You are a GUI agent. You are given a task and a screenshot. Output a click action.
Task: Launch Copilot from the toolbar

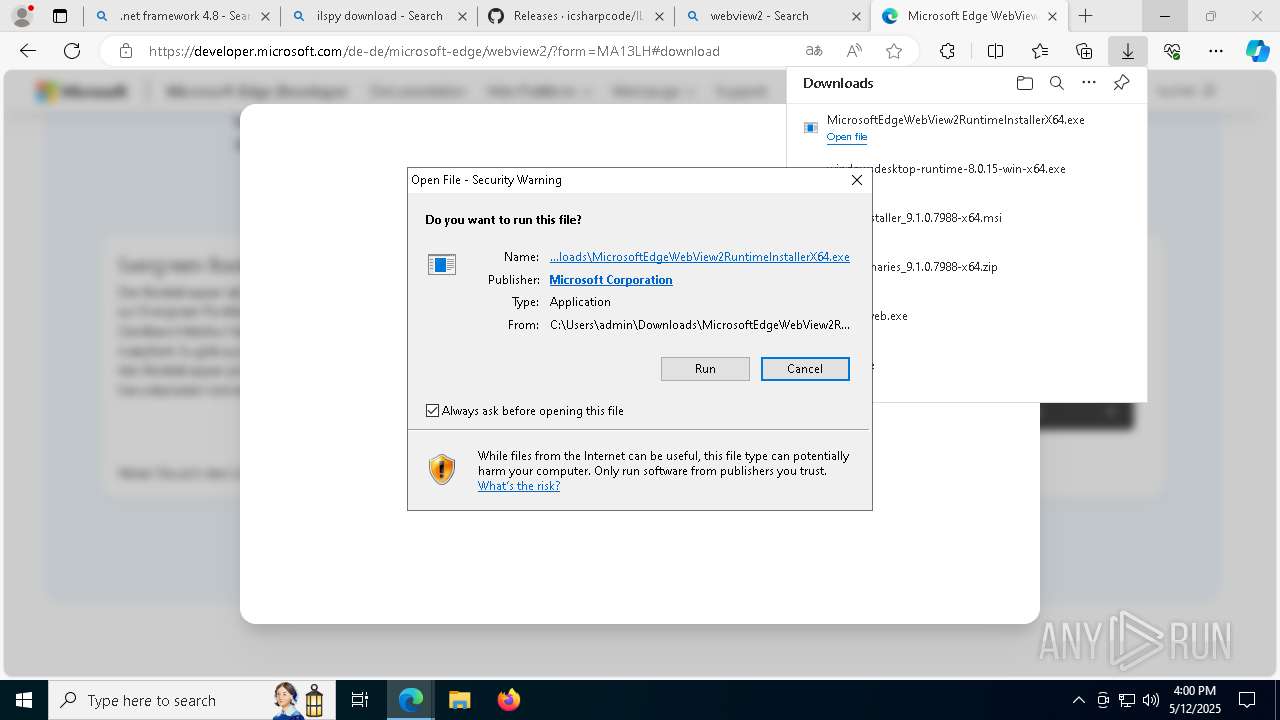tap(1258, 51)
